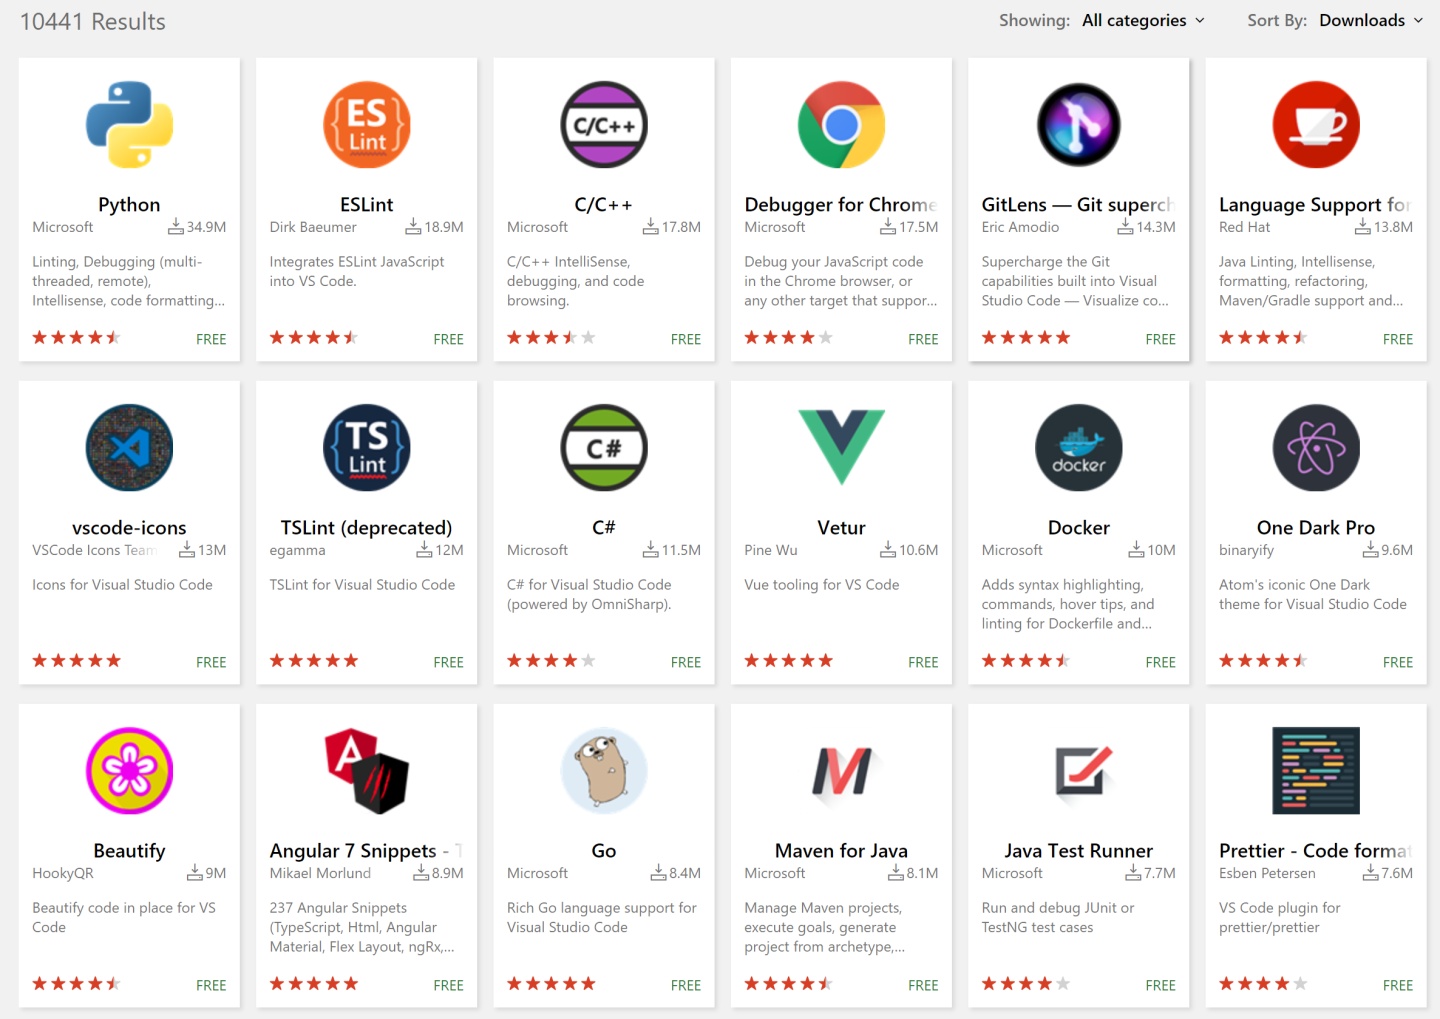Click the C# extension icon

pos(604,448)
